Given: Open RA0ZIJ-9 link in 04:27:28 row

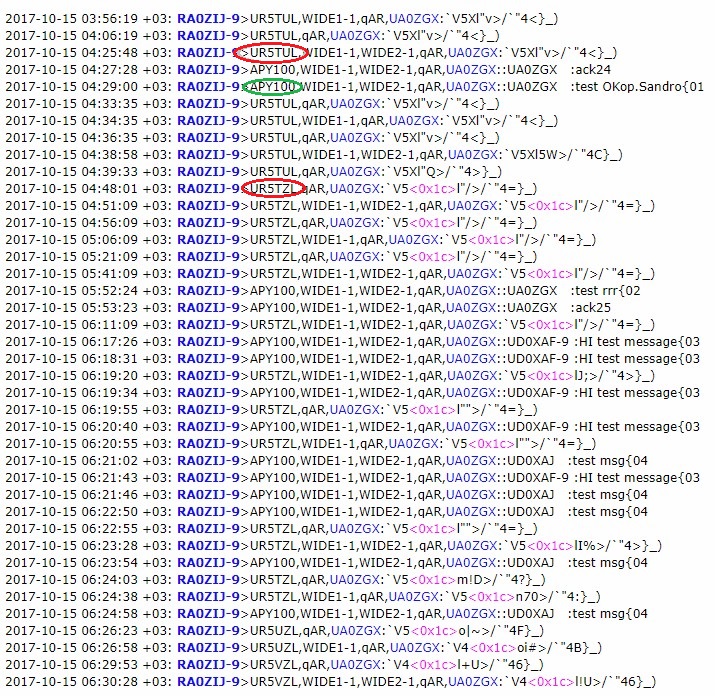Looking at the screenshot, I should pos(207,69).
